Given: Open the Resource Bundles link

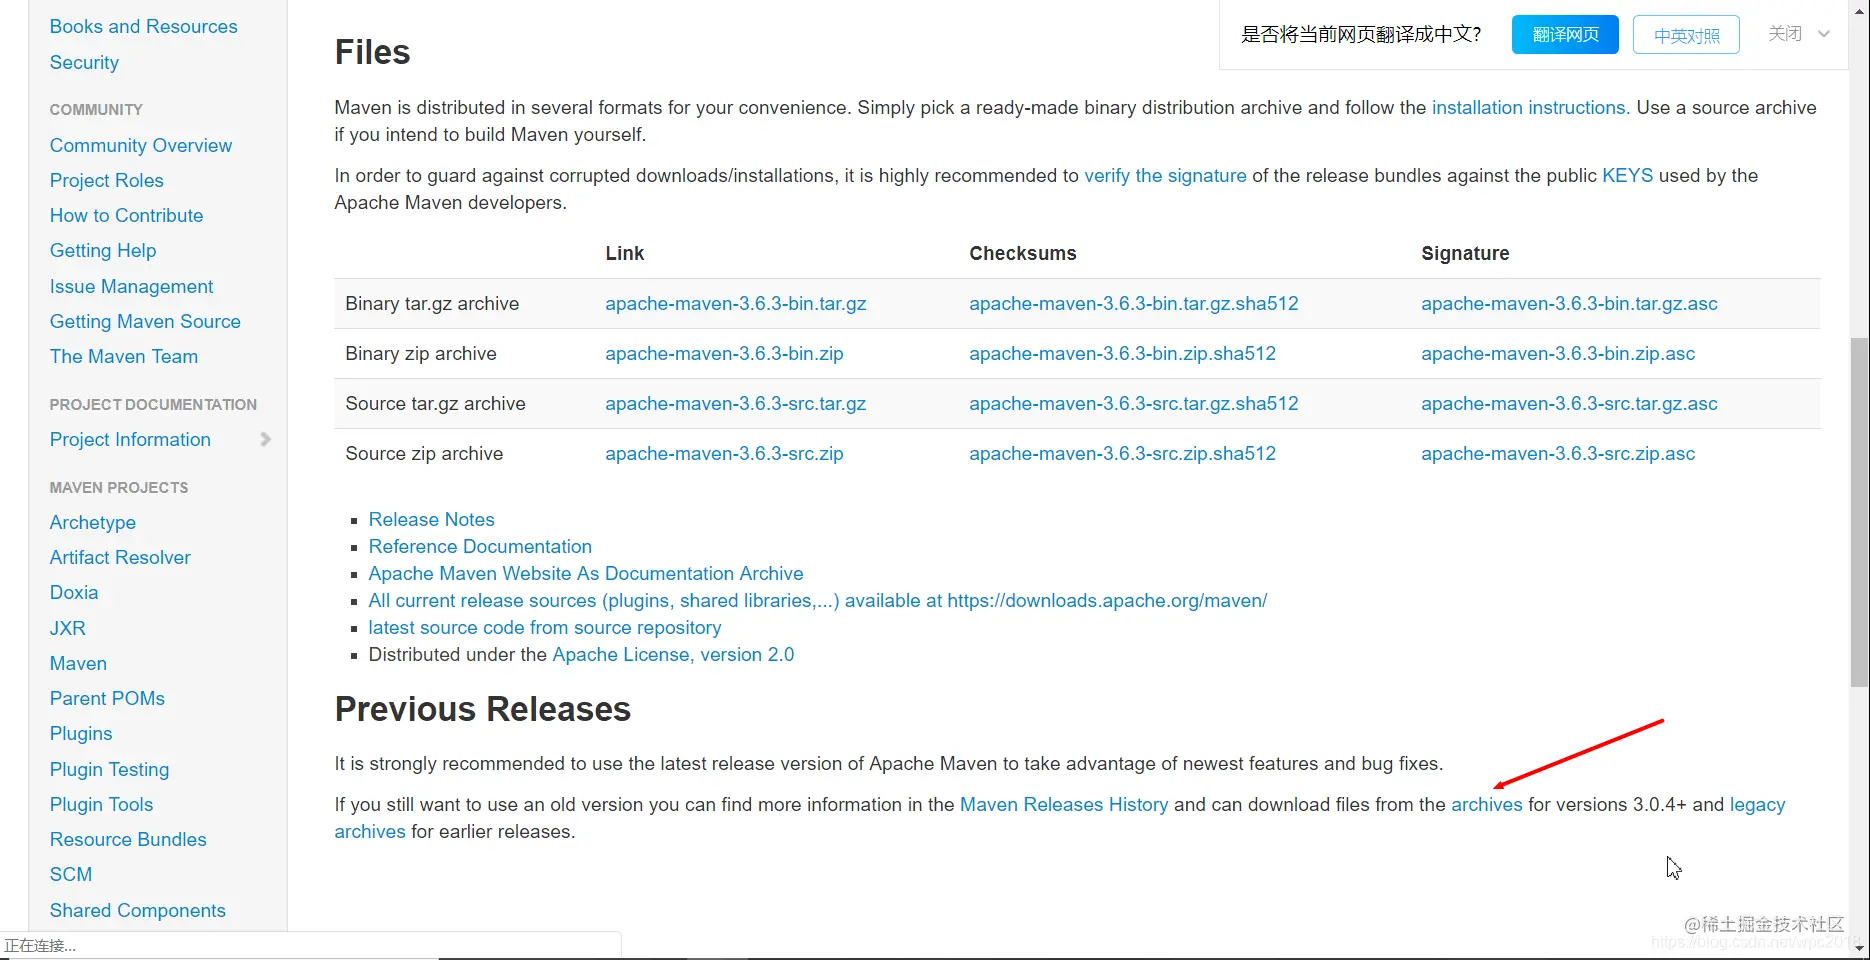Looking at the screenshot, I should tap(128, 839).
